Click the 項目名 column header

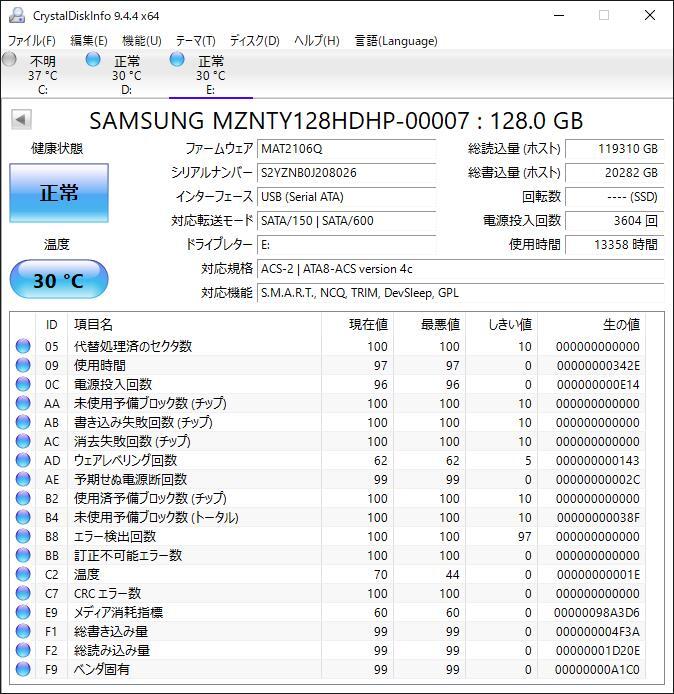[194, 324]
